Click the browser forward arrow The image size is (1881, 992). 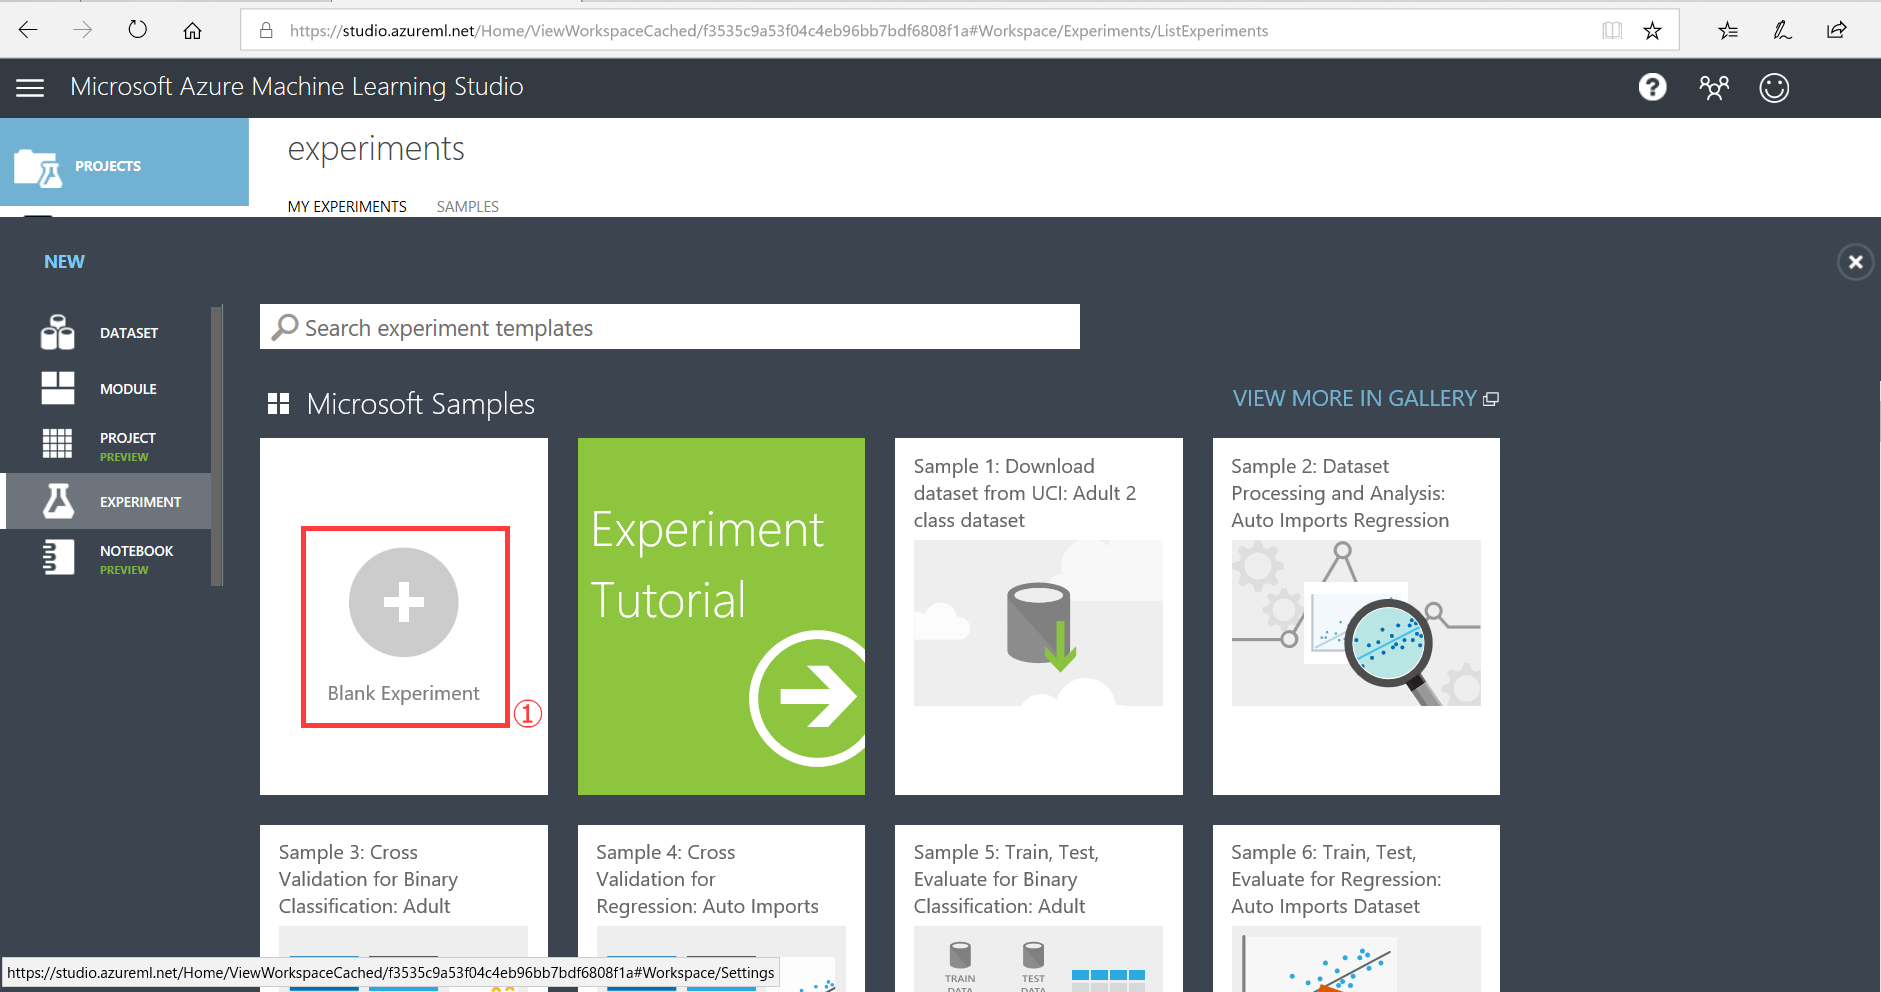83,30
